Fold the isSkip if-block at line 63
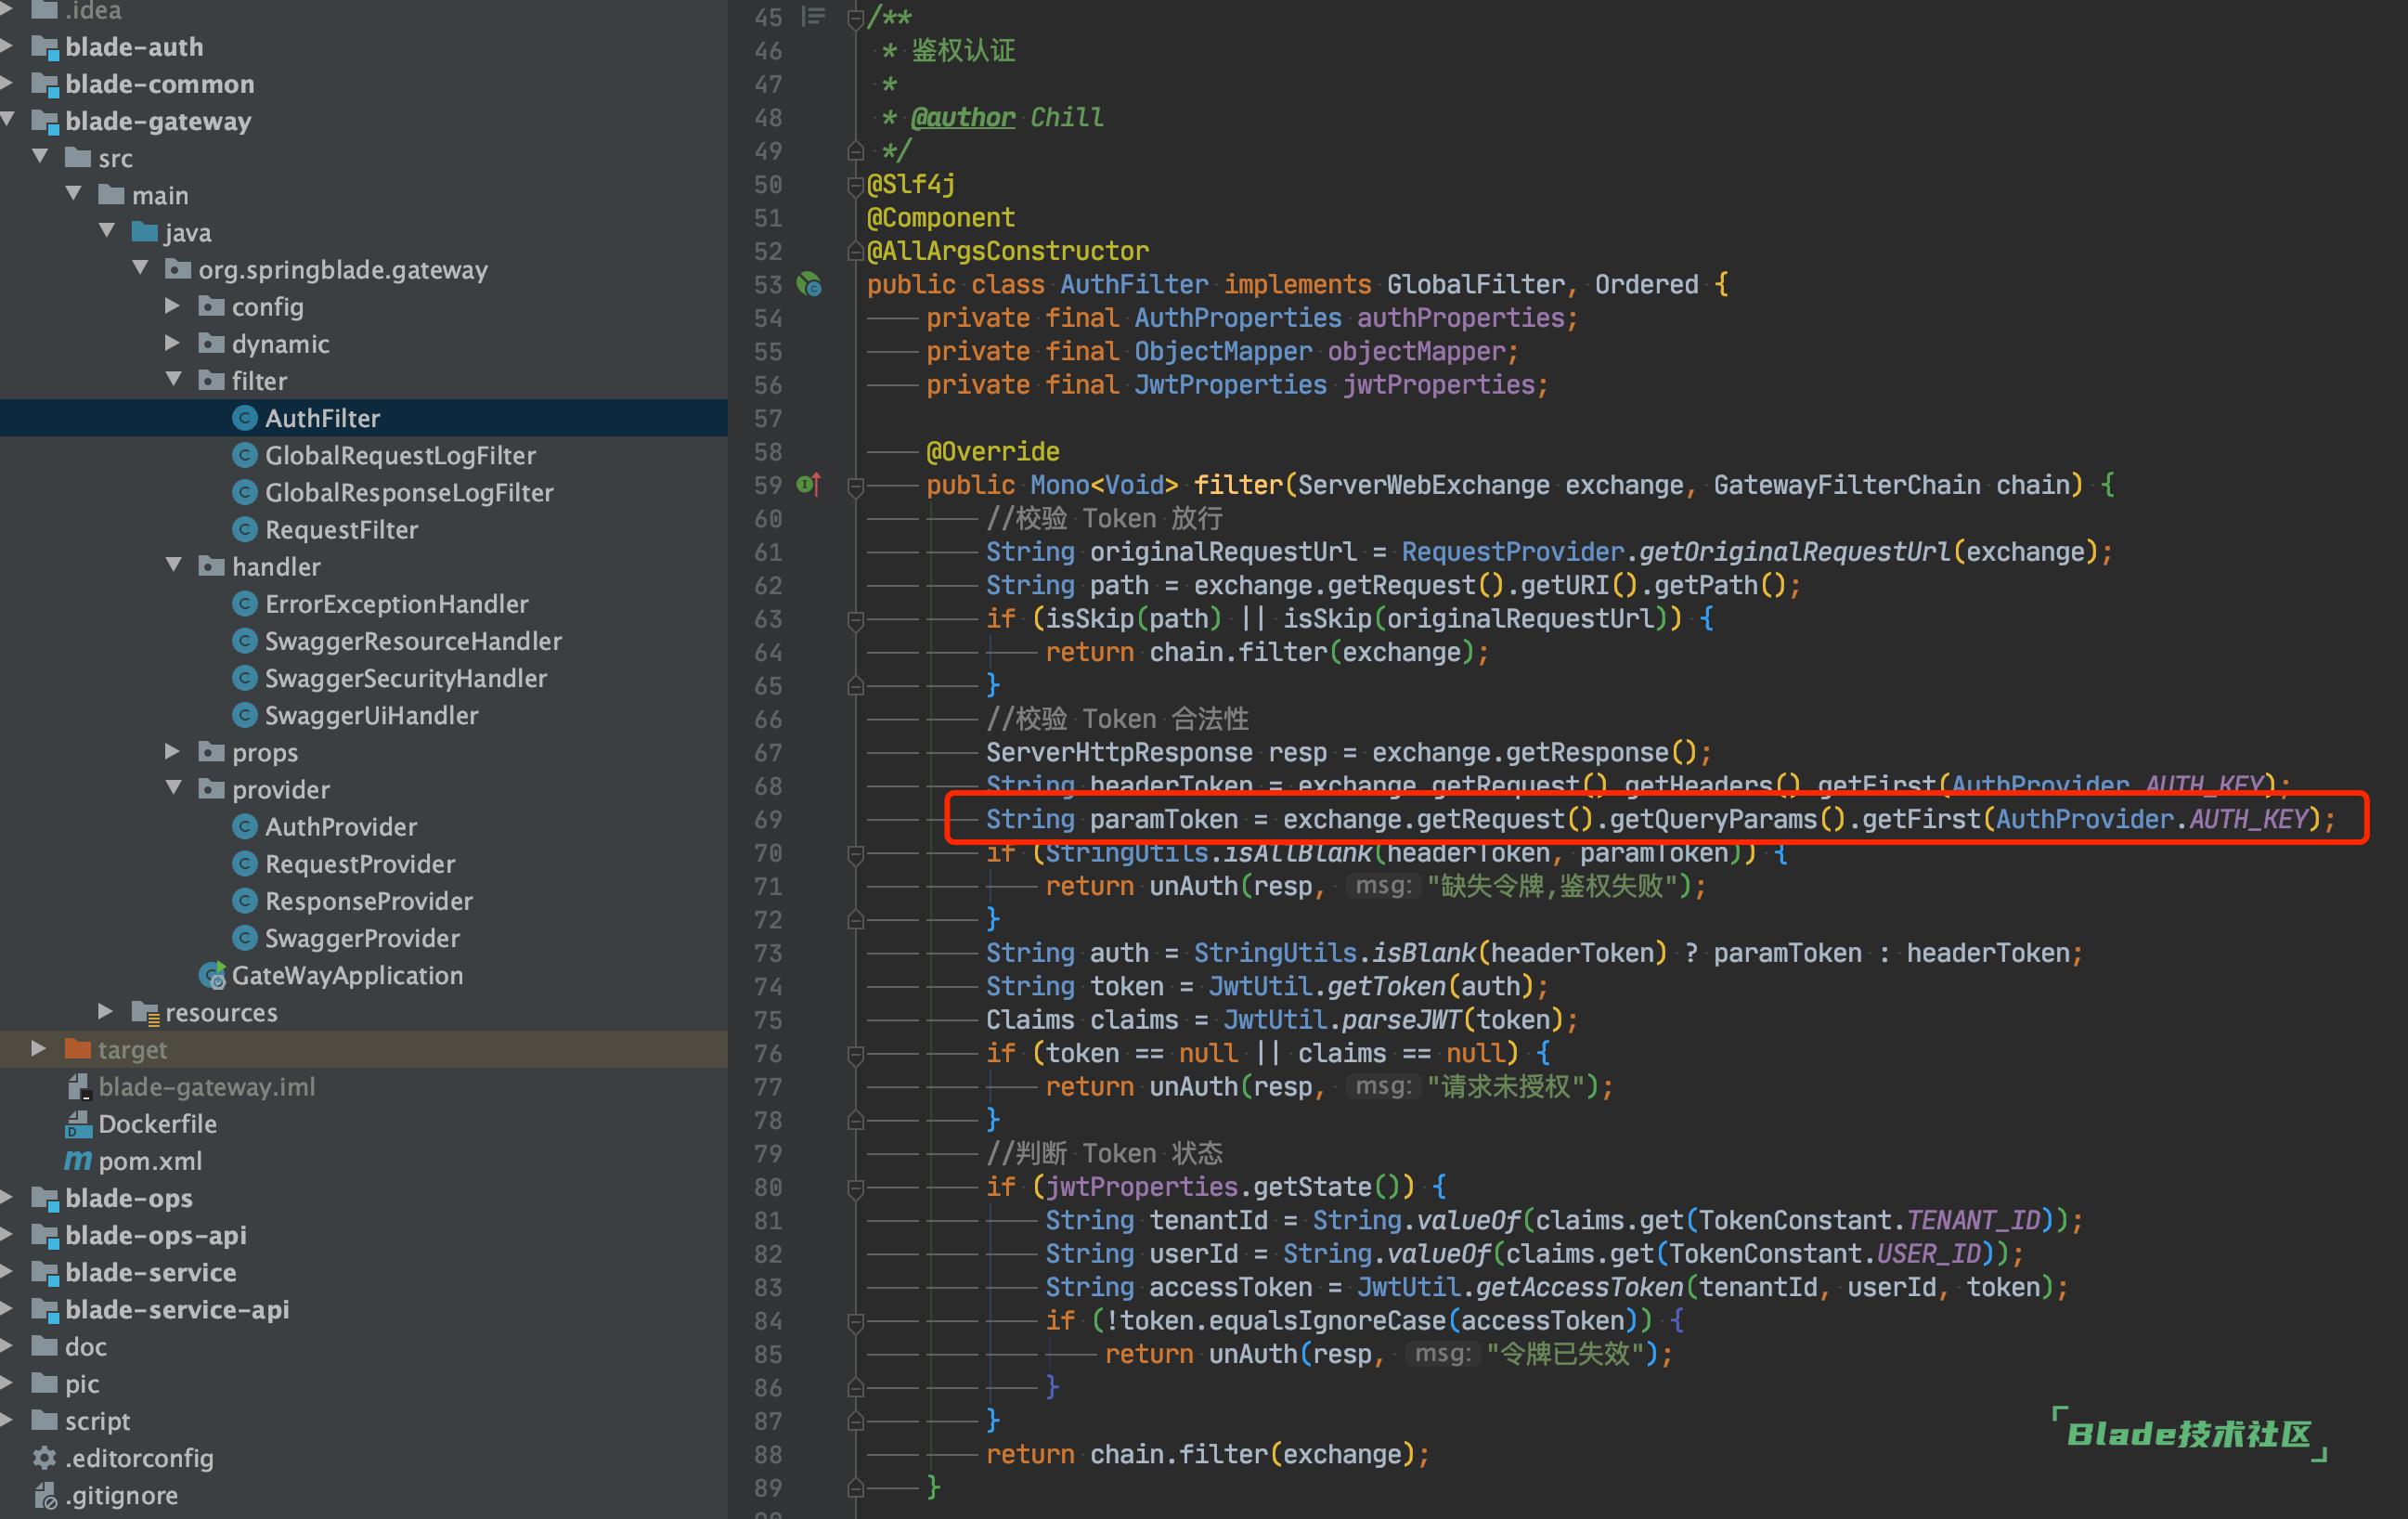Viewport: 2408px width, 1519px height. 855,620
